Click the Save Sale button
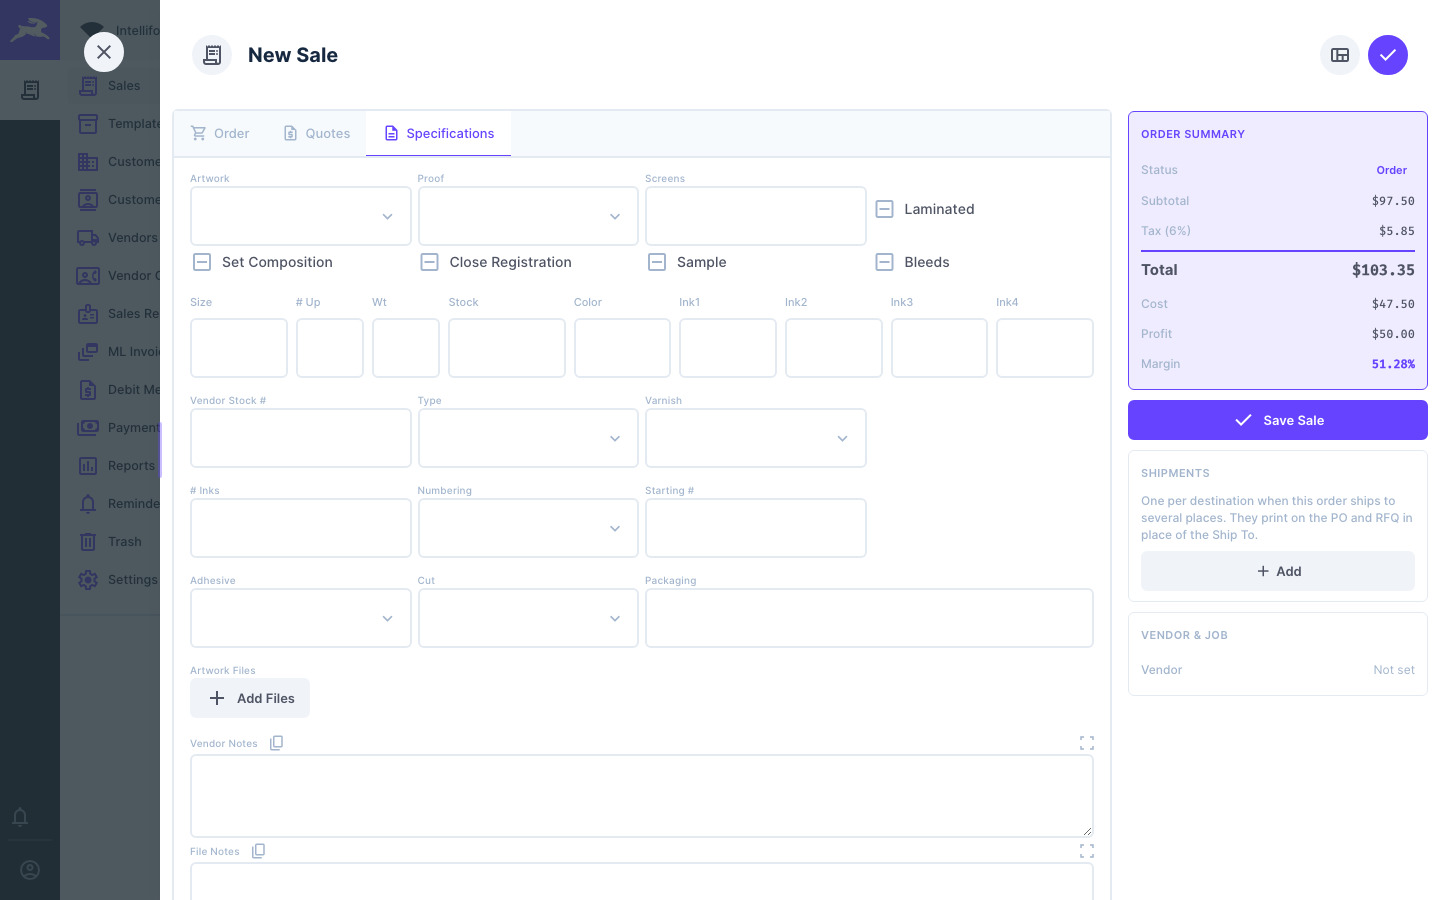 [x=1278, y=420]
